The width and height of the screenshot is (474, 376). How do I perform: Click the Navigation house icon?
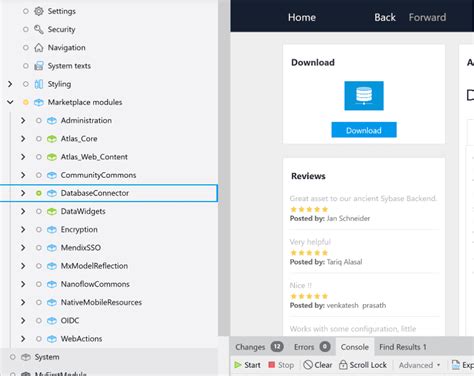[x=39, y=48]
